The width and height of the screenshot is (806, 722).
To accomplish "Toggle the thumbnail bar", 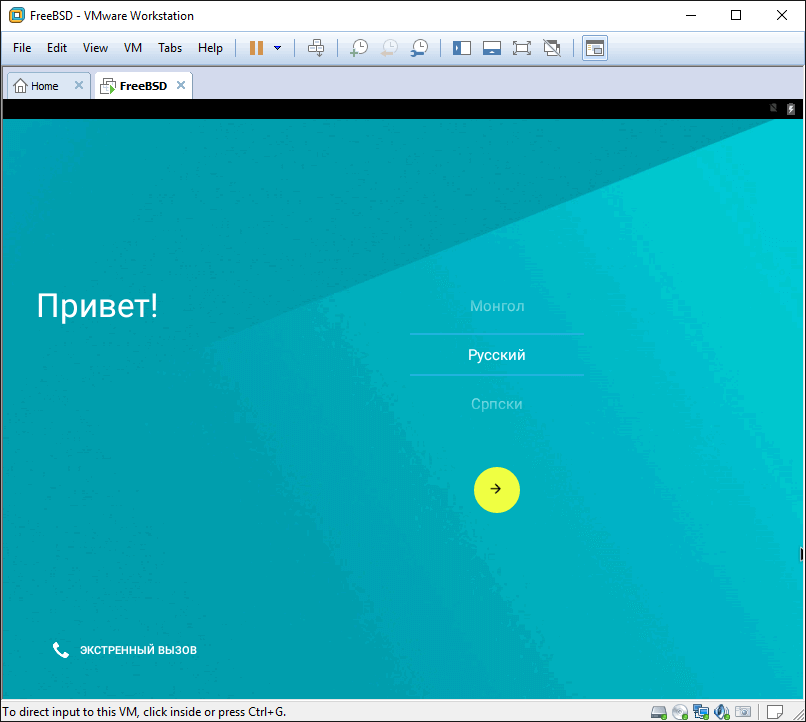I will pyautogui.click(x=492, y=48).
